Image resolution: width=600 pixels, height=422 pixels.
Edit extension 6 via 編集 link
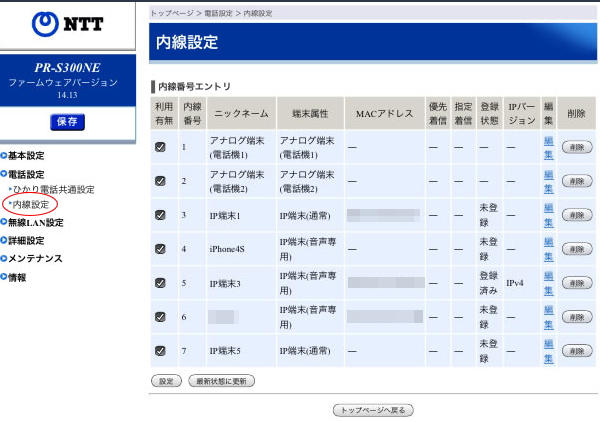point(549,317)
